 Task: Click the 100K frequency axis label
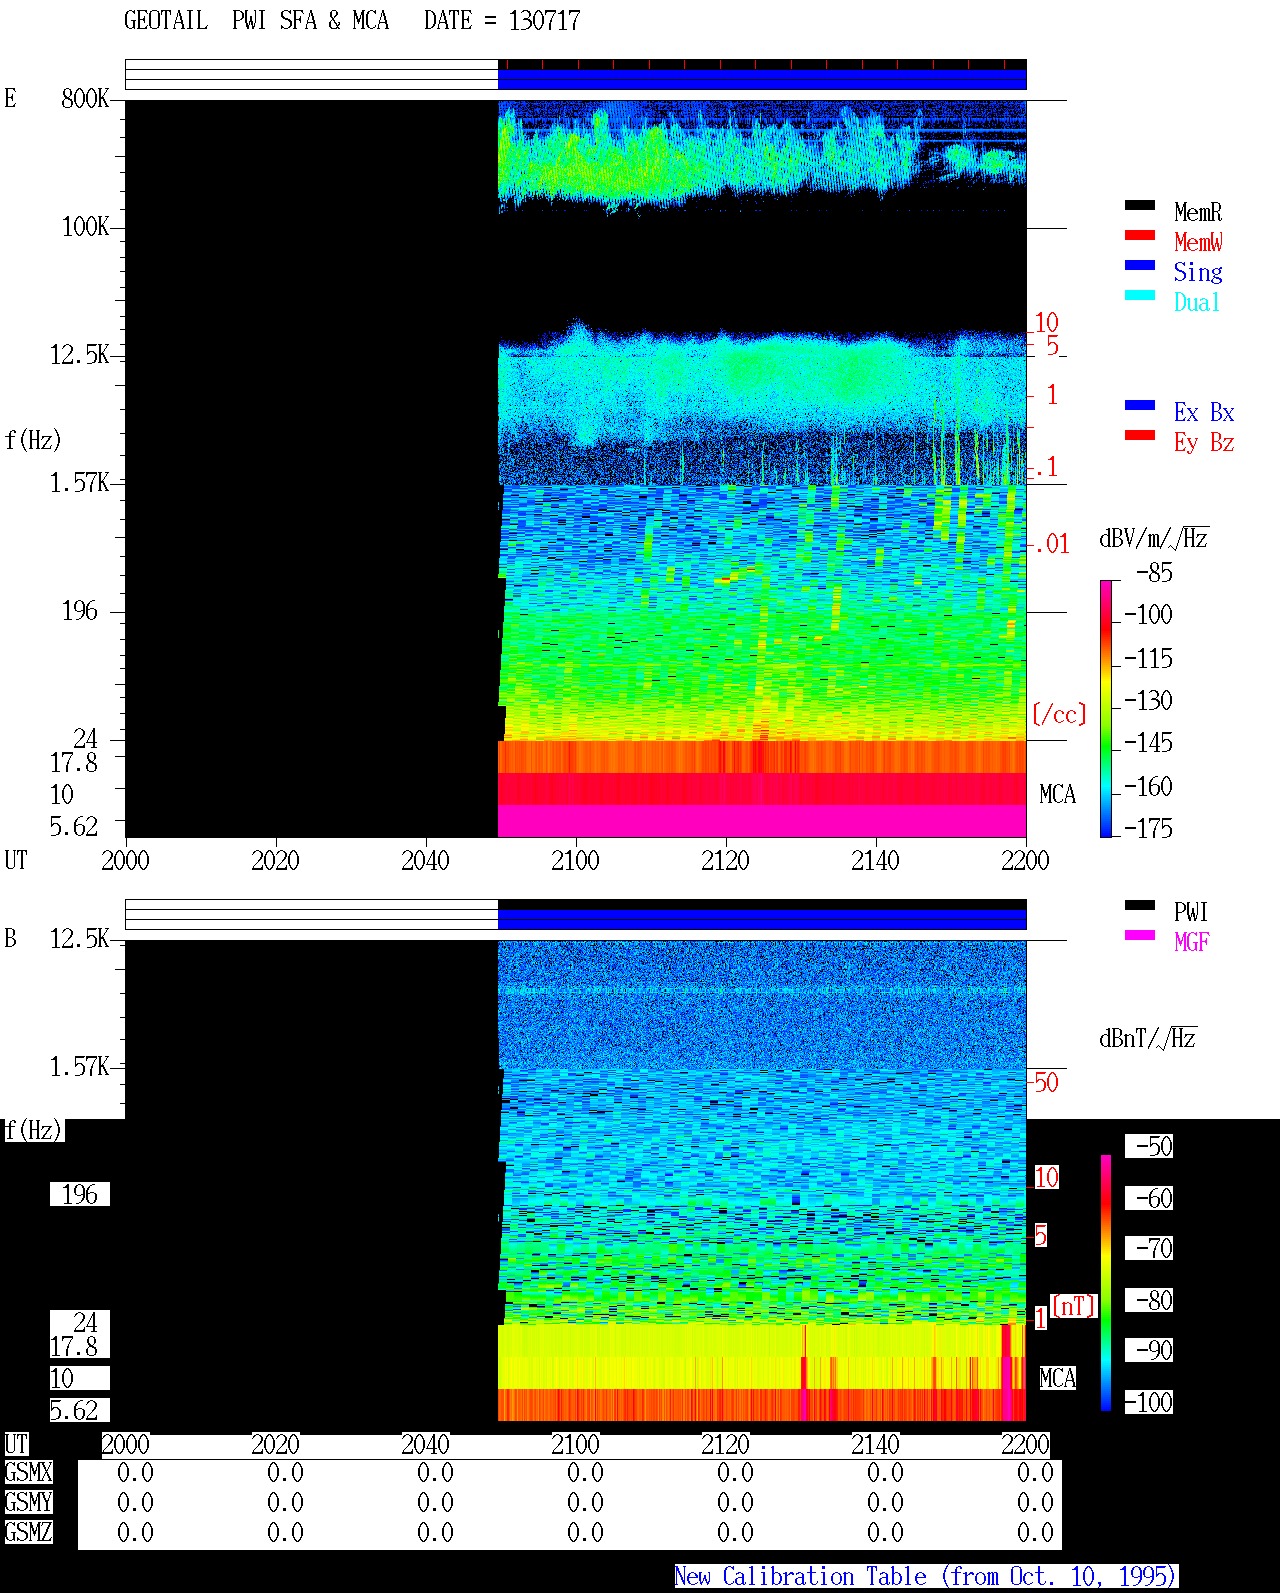pyautogui.click(x=85, y=227)
